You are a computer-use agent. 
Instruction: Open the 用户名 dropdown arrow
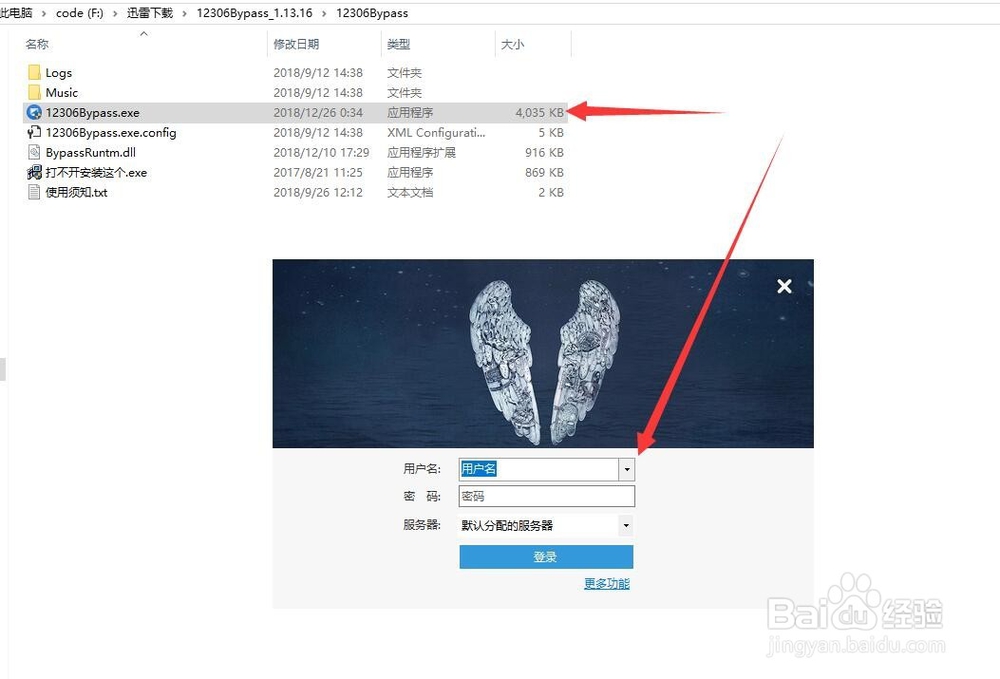(627, 469)
